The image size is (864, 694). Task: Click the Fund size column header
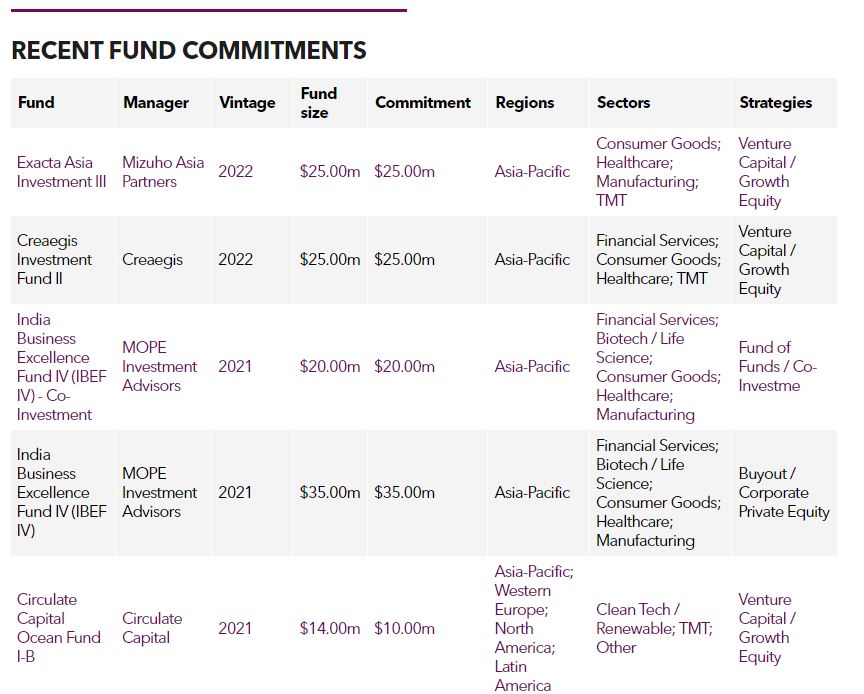pyautogui.click(x=319, y=102)
